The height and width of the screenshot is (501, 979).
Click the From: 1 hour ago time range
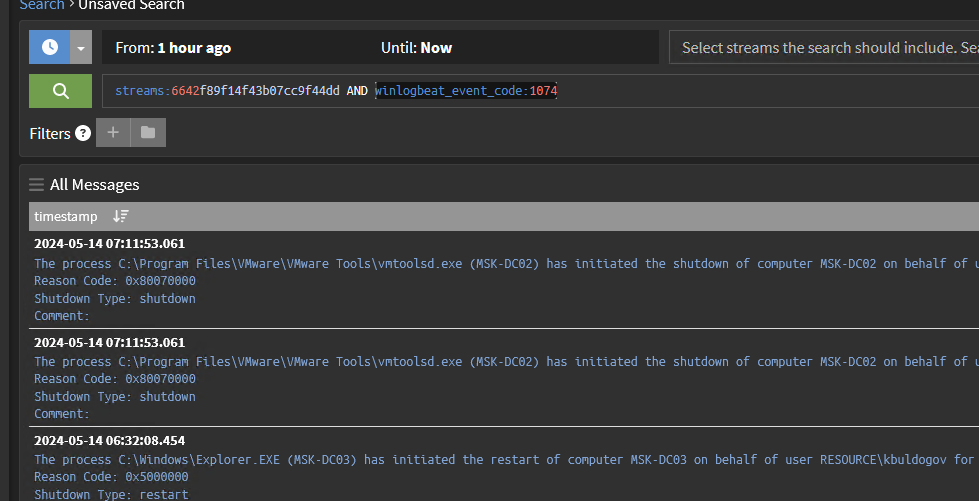[173, 47]
